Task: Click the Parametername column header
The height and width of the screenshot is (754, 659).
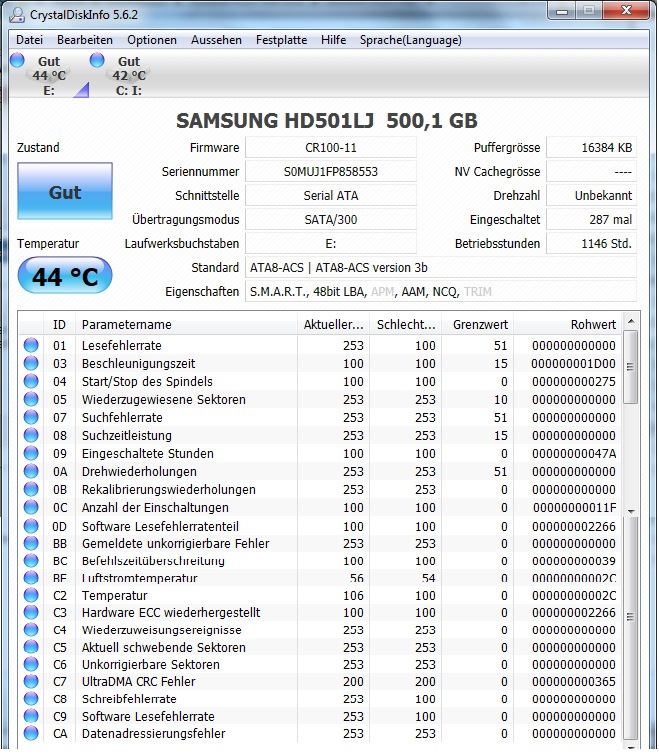Action: pyautogui.click(x=186, y=325)
